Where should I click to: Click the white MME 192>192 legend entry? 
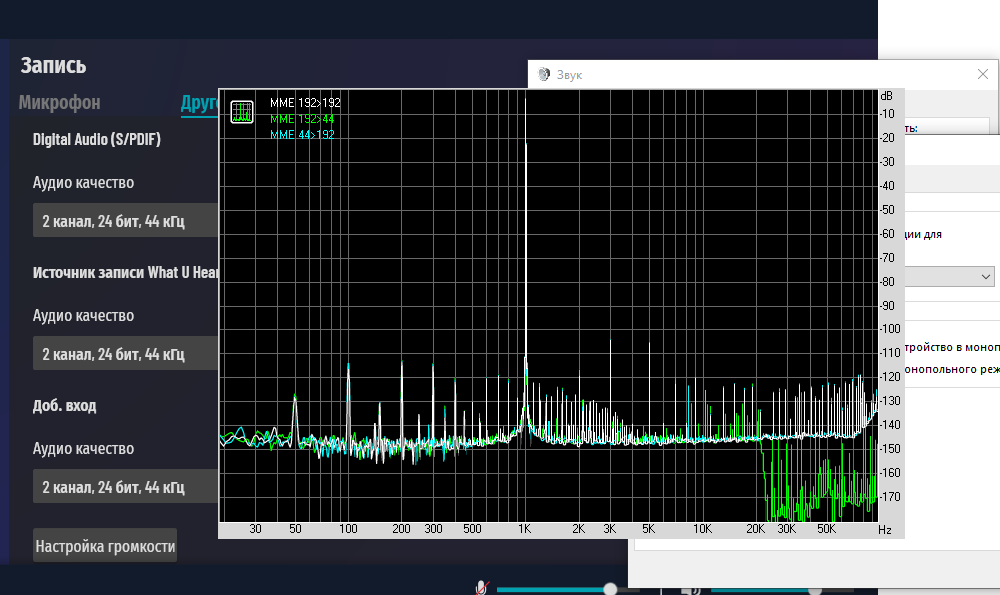(x=305, y=103)
